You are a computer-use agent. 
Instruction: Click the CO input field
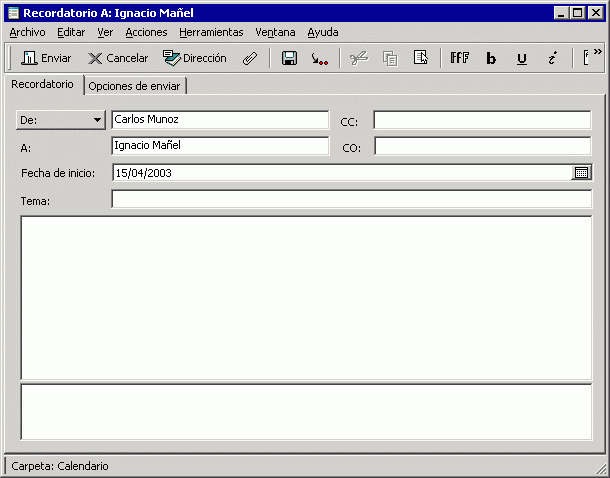tap(482, 146)
